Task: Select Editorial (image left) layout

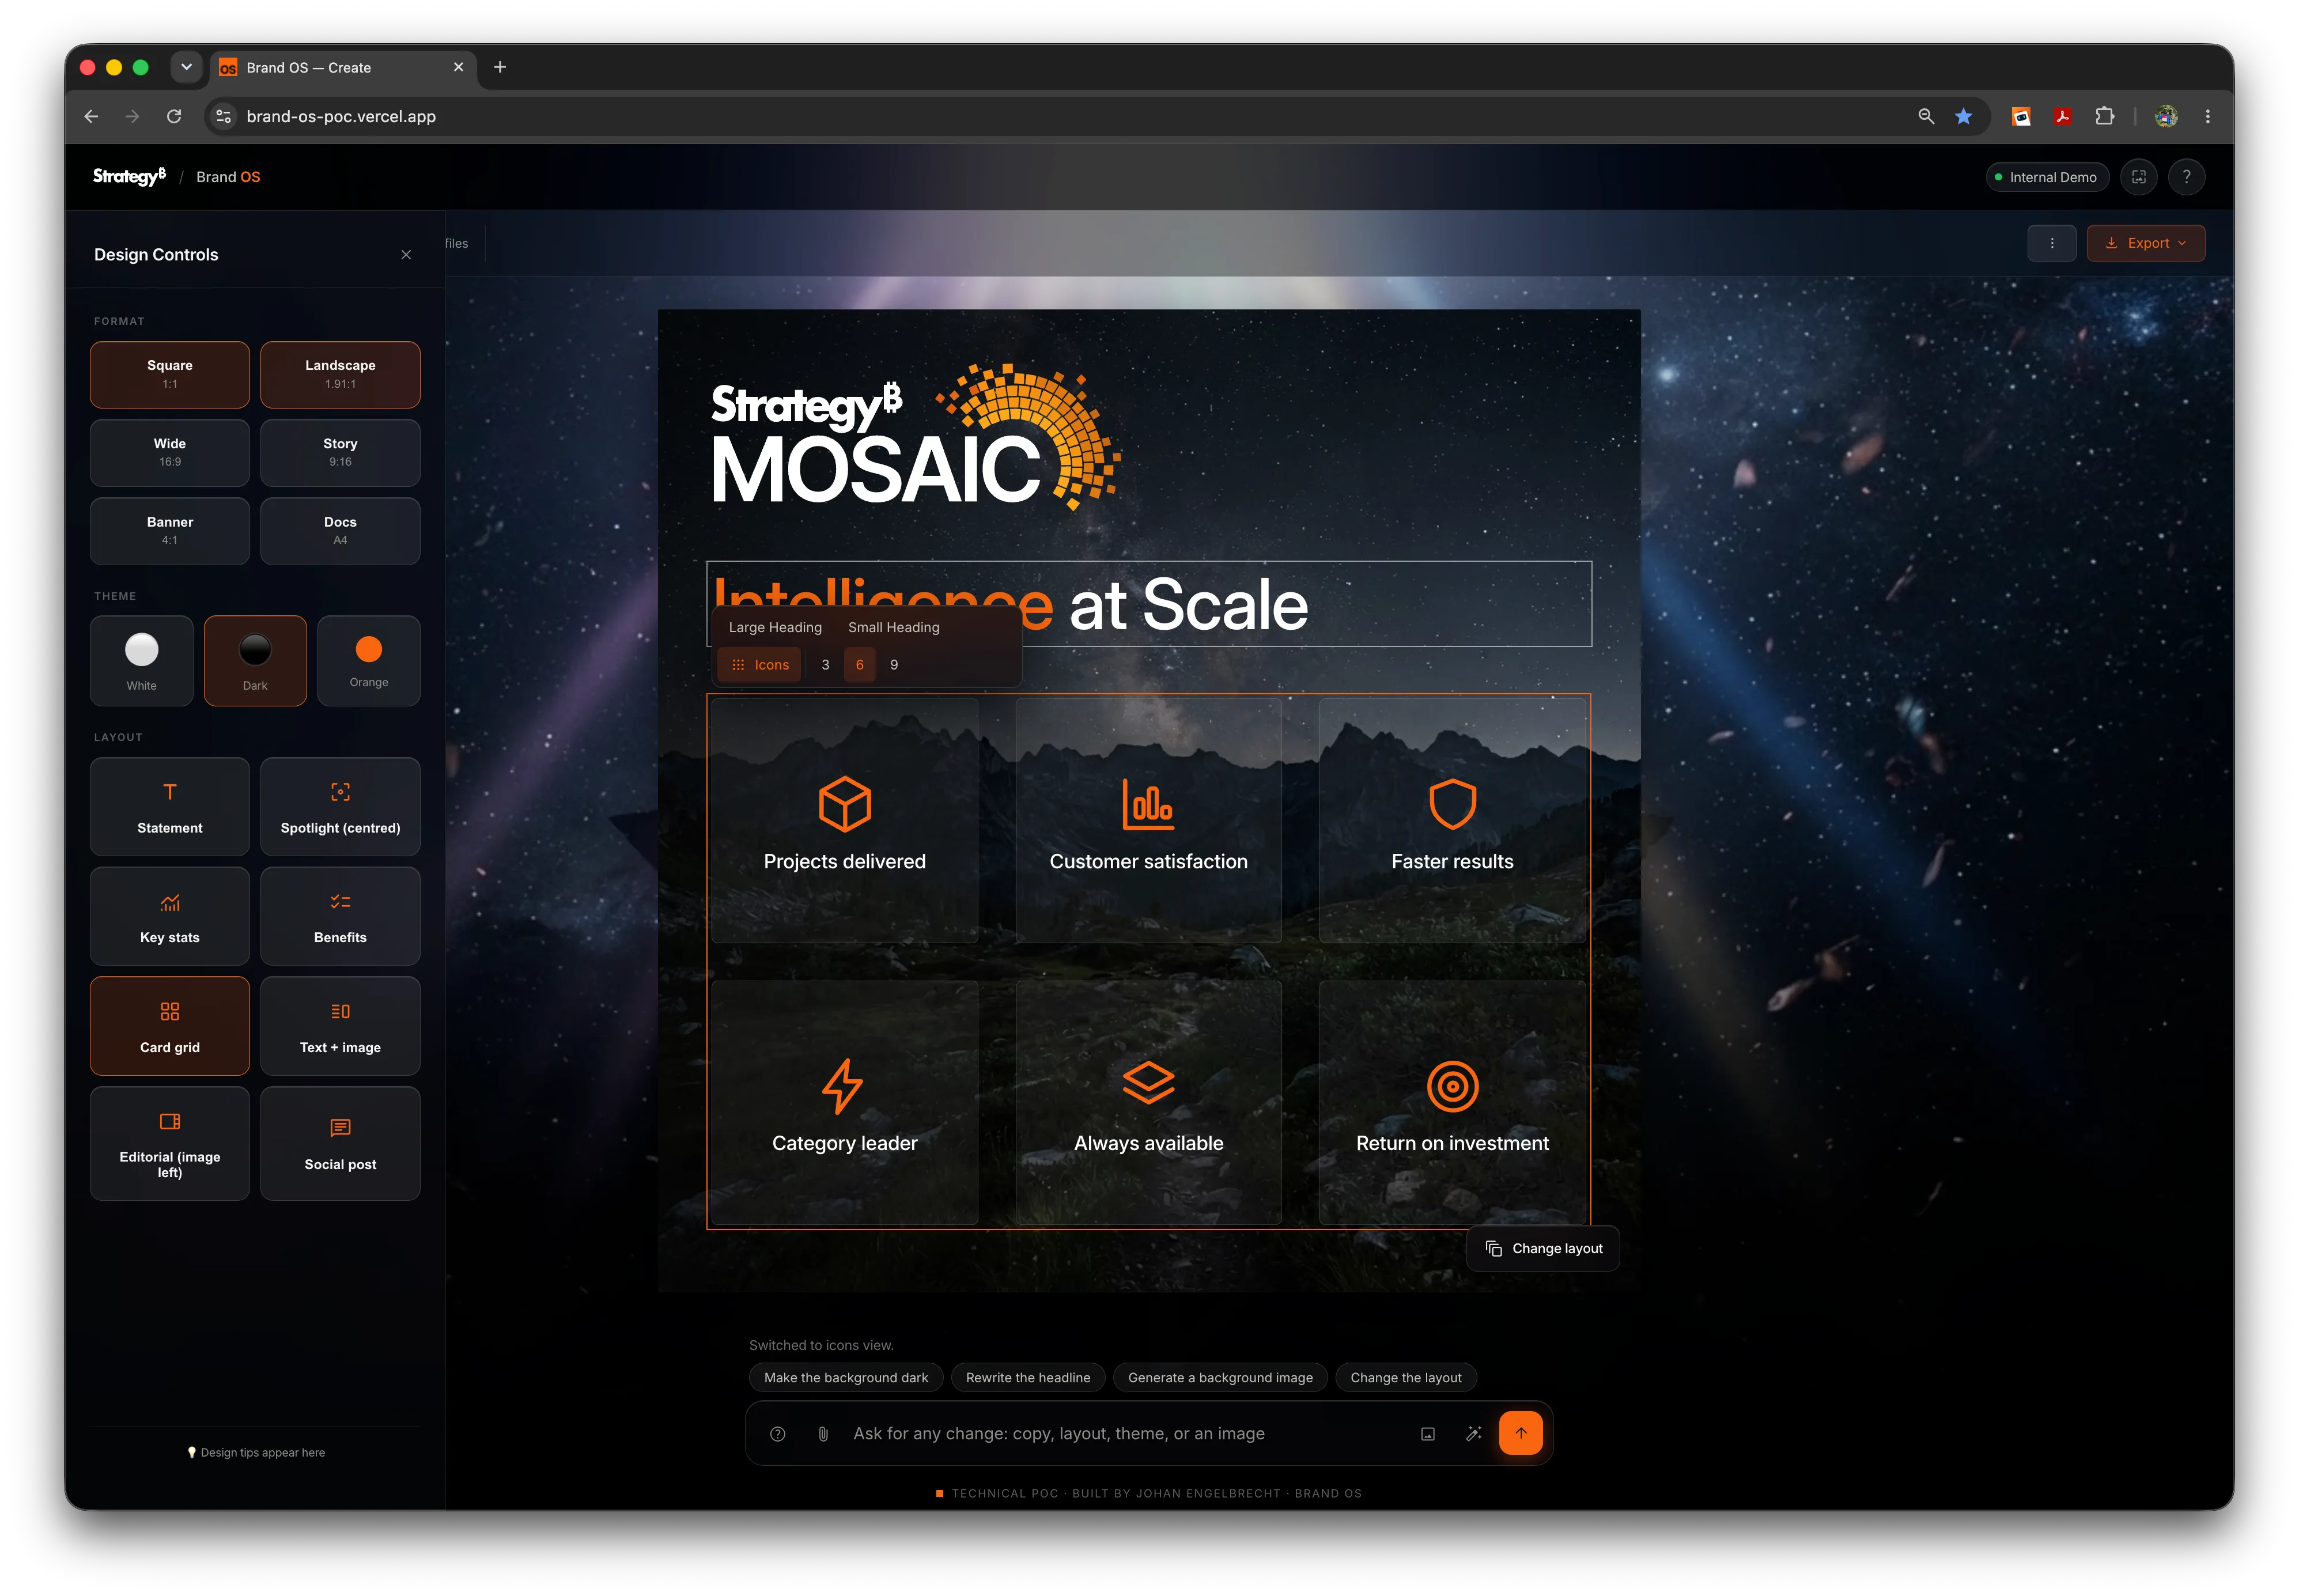Action: (170, 1143)
